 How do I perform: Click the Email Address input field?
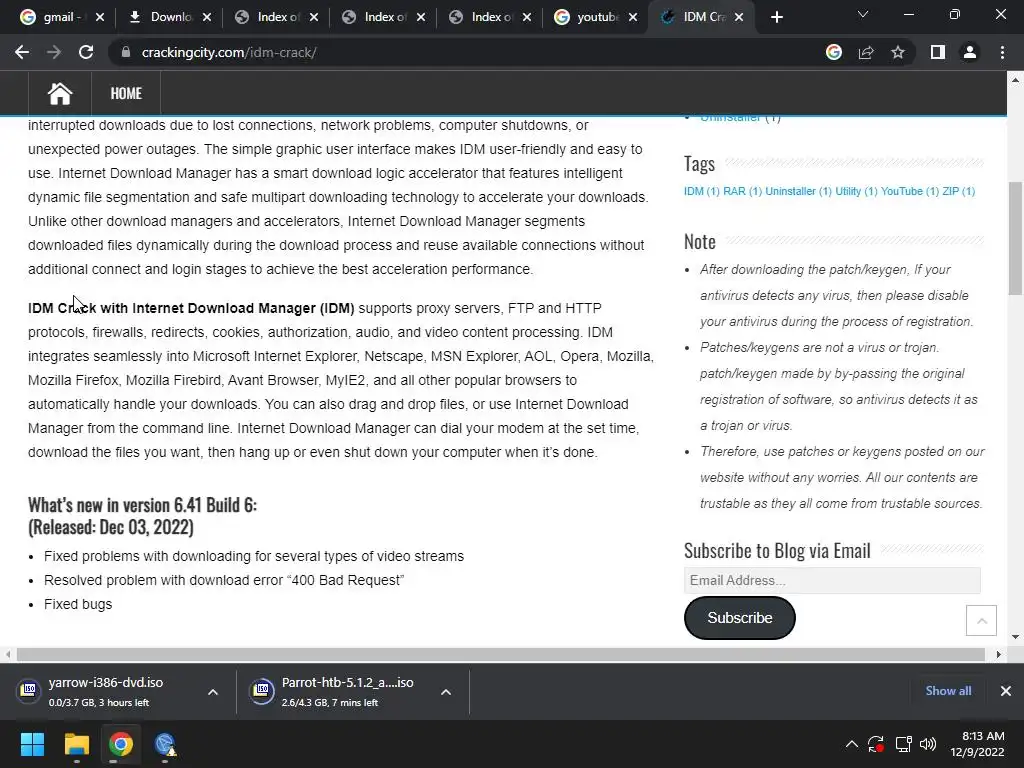coord(832,580)
